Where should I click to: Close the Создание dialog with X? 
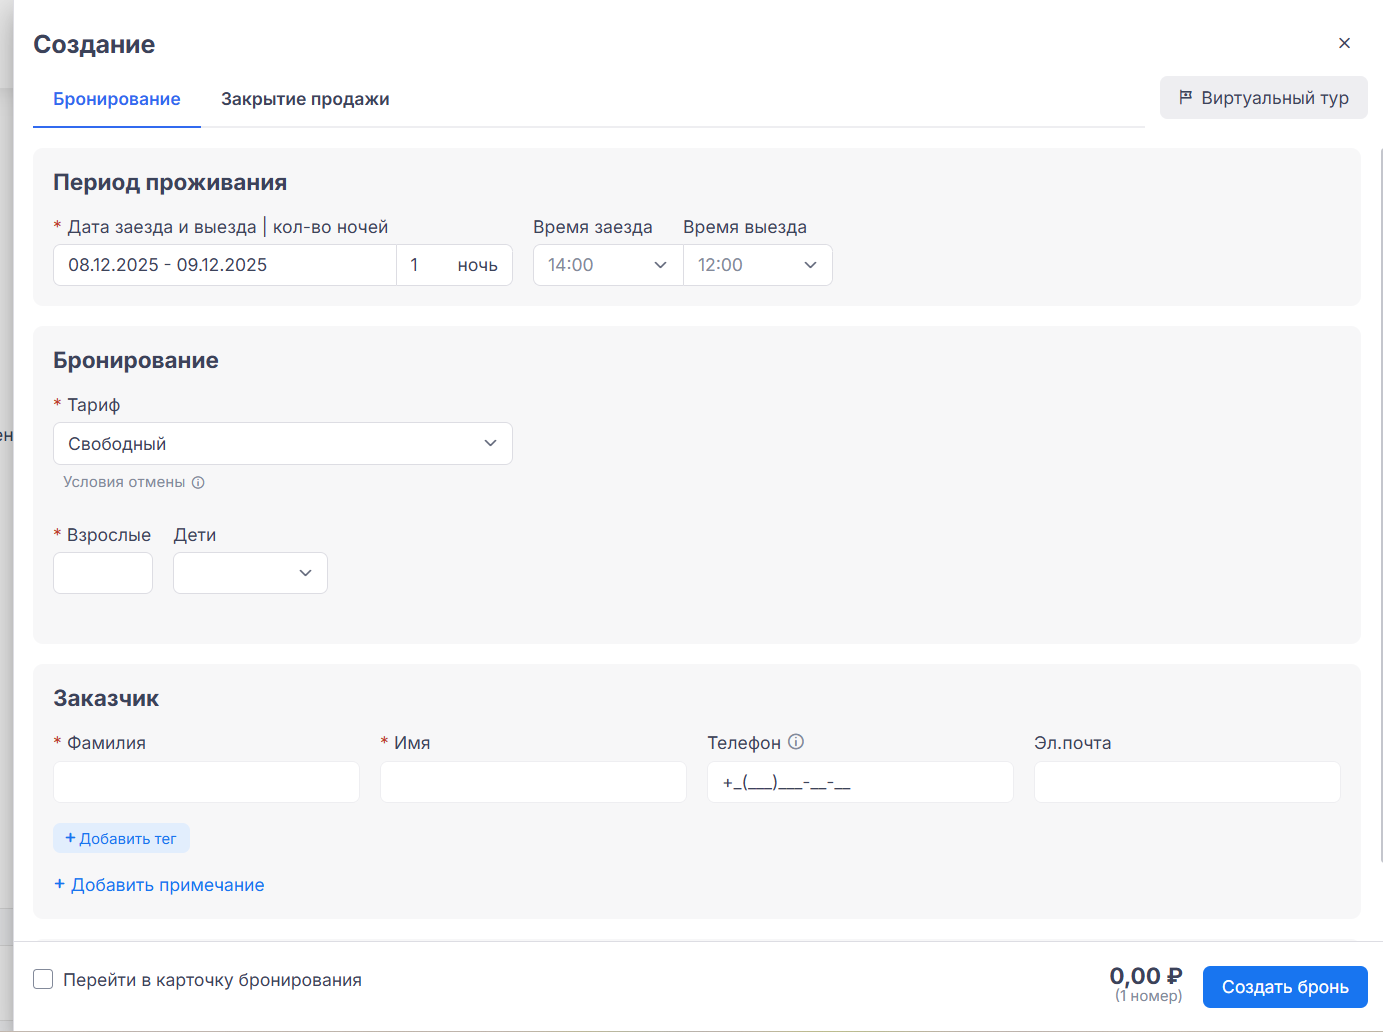click(1344, 43)
